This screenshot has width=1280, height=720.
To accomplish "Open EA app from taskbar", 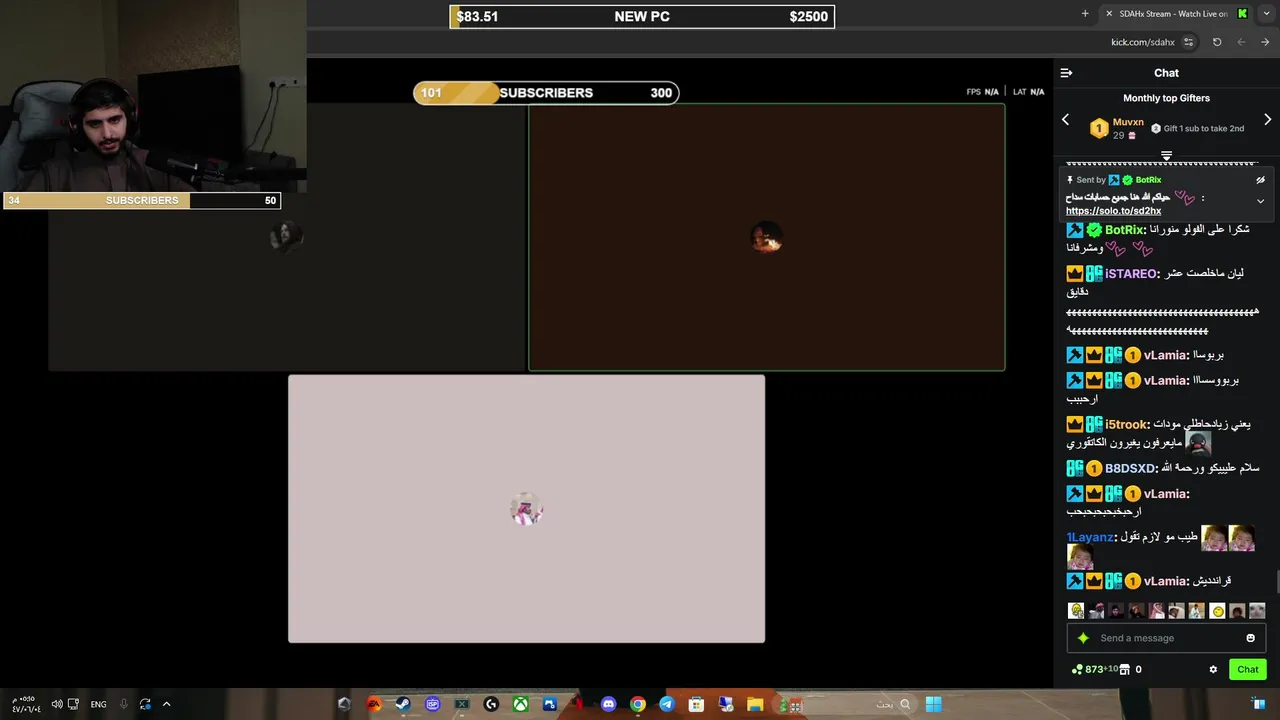I will tap(374, 704).
